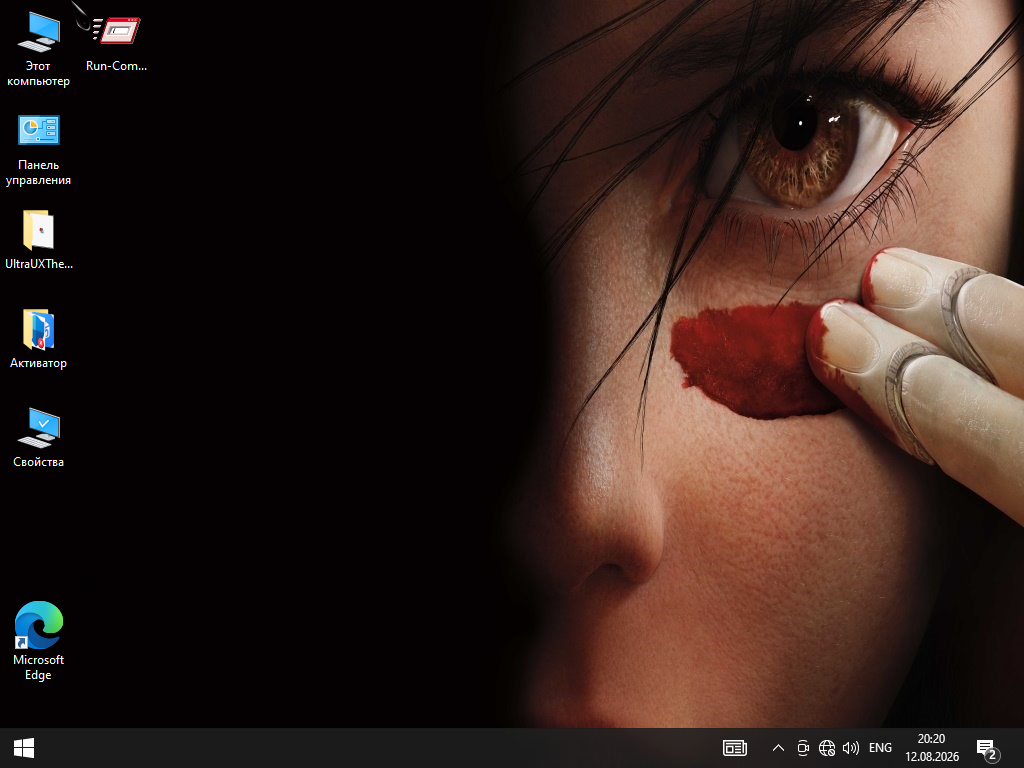Viewport: 1024px width, 768px height.
Task: Open the Windows Start menu
Action: coord(24,748)
